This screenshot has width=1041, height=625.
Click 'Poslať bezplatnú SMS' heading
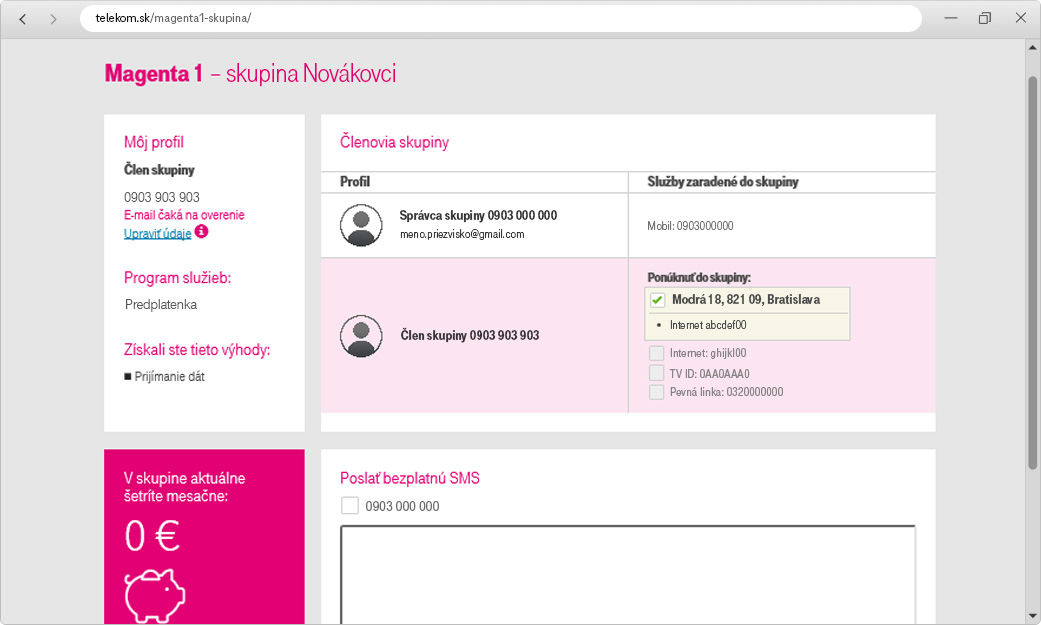[x=410, y=478]
